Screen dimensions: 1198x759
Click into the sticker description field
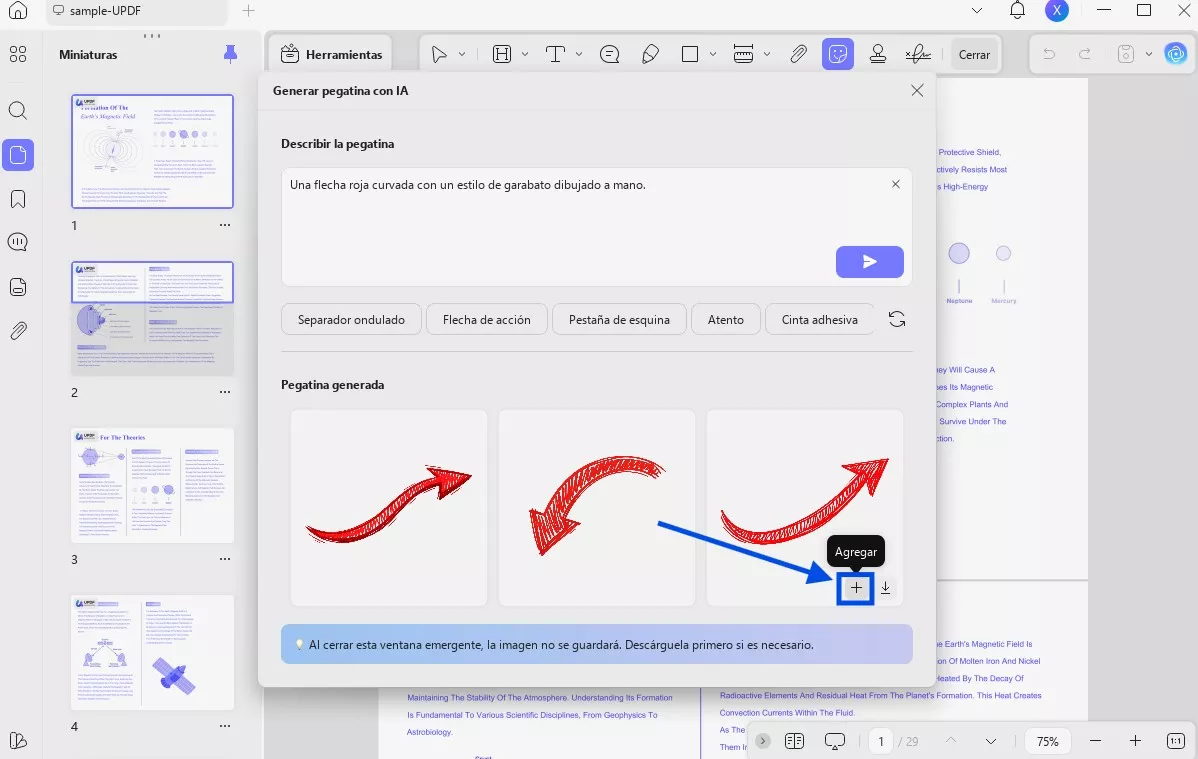coord(596,227)
